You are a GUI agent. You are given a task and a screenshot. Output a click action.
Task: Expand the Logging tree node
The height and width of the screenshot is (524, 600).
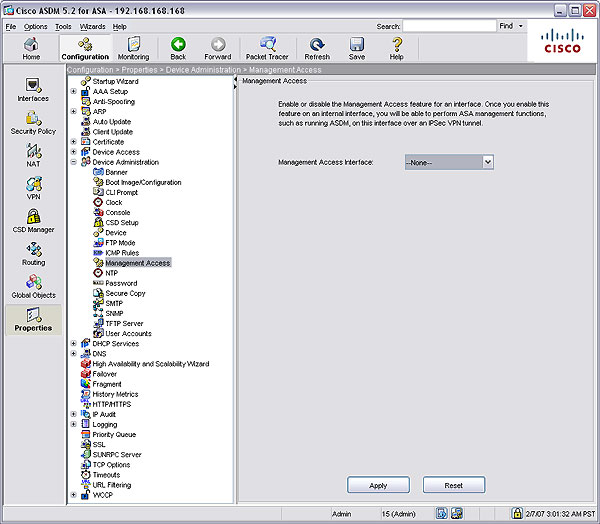74,424
